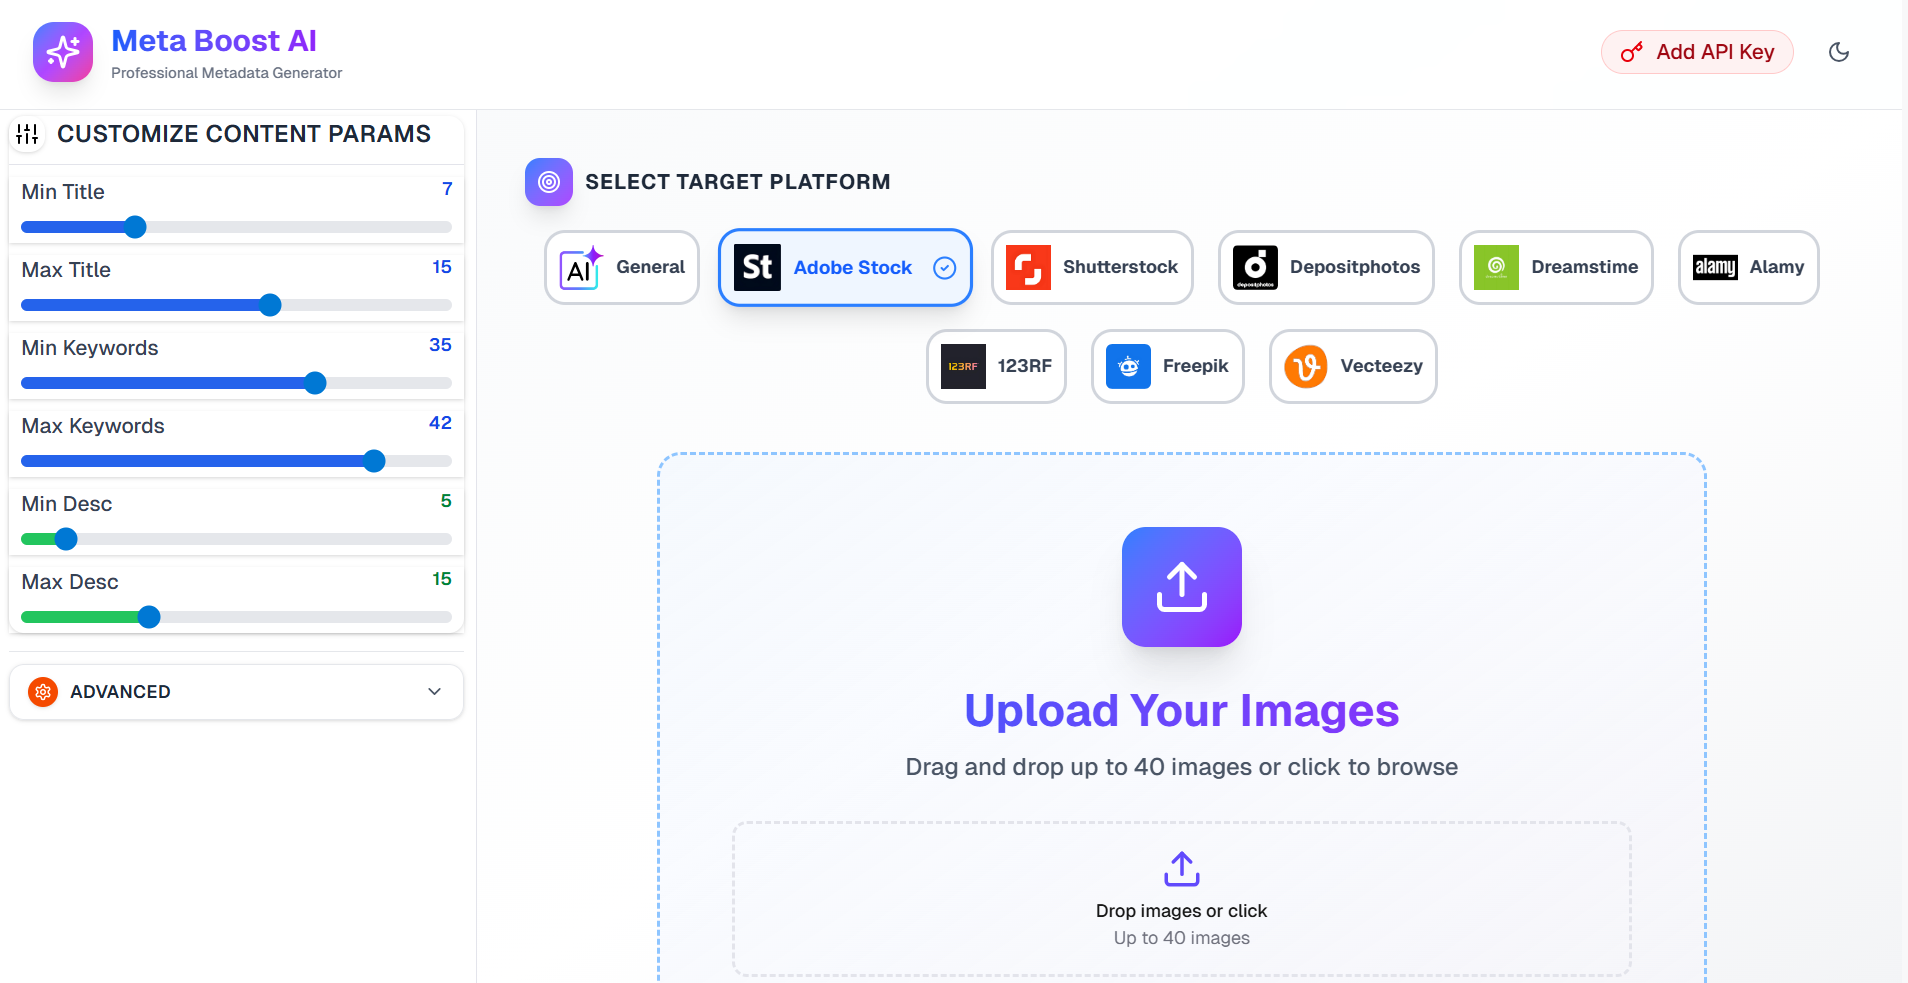1908x983 pixels.
Task: Click the large purple upload icon
Action: coord(1182,587)
